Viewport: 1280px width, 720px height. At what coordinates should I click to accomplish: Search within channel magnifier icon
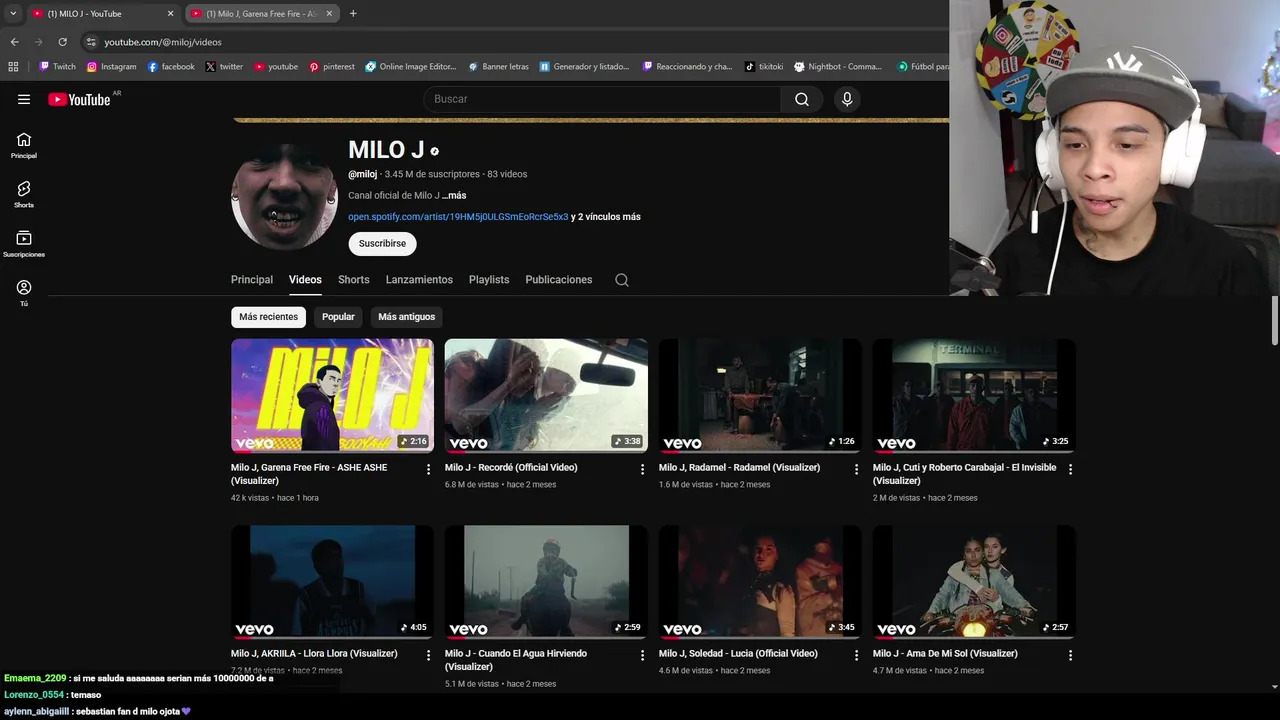pos(622,280)
